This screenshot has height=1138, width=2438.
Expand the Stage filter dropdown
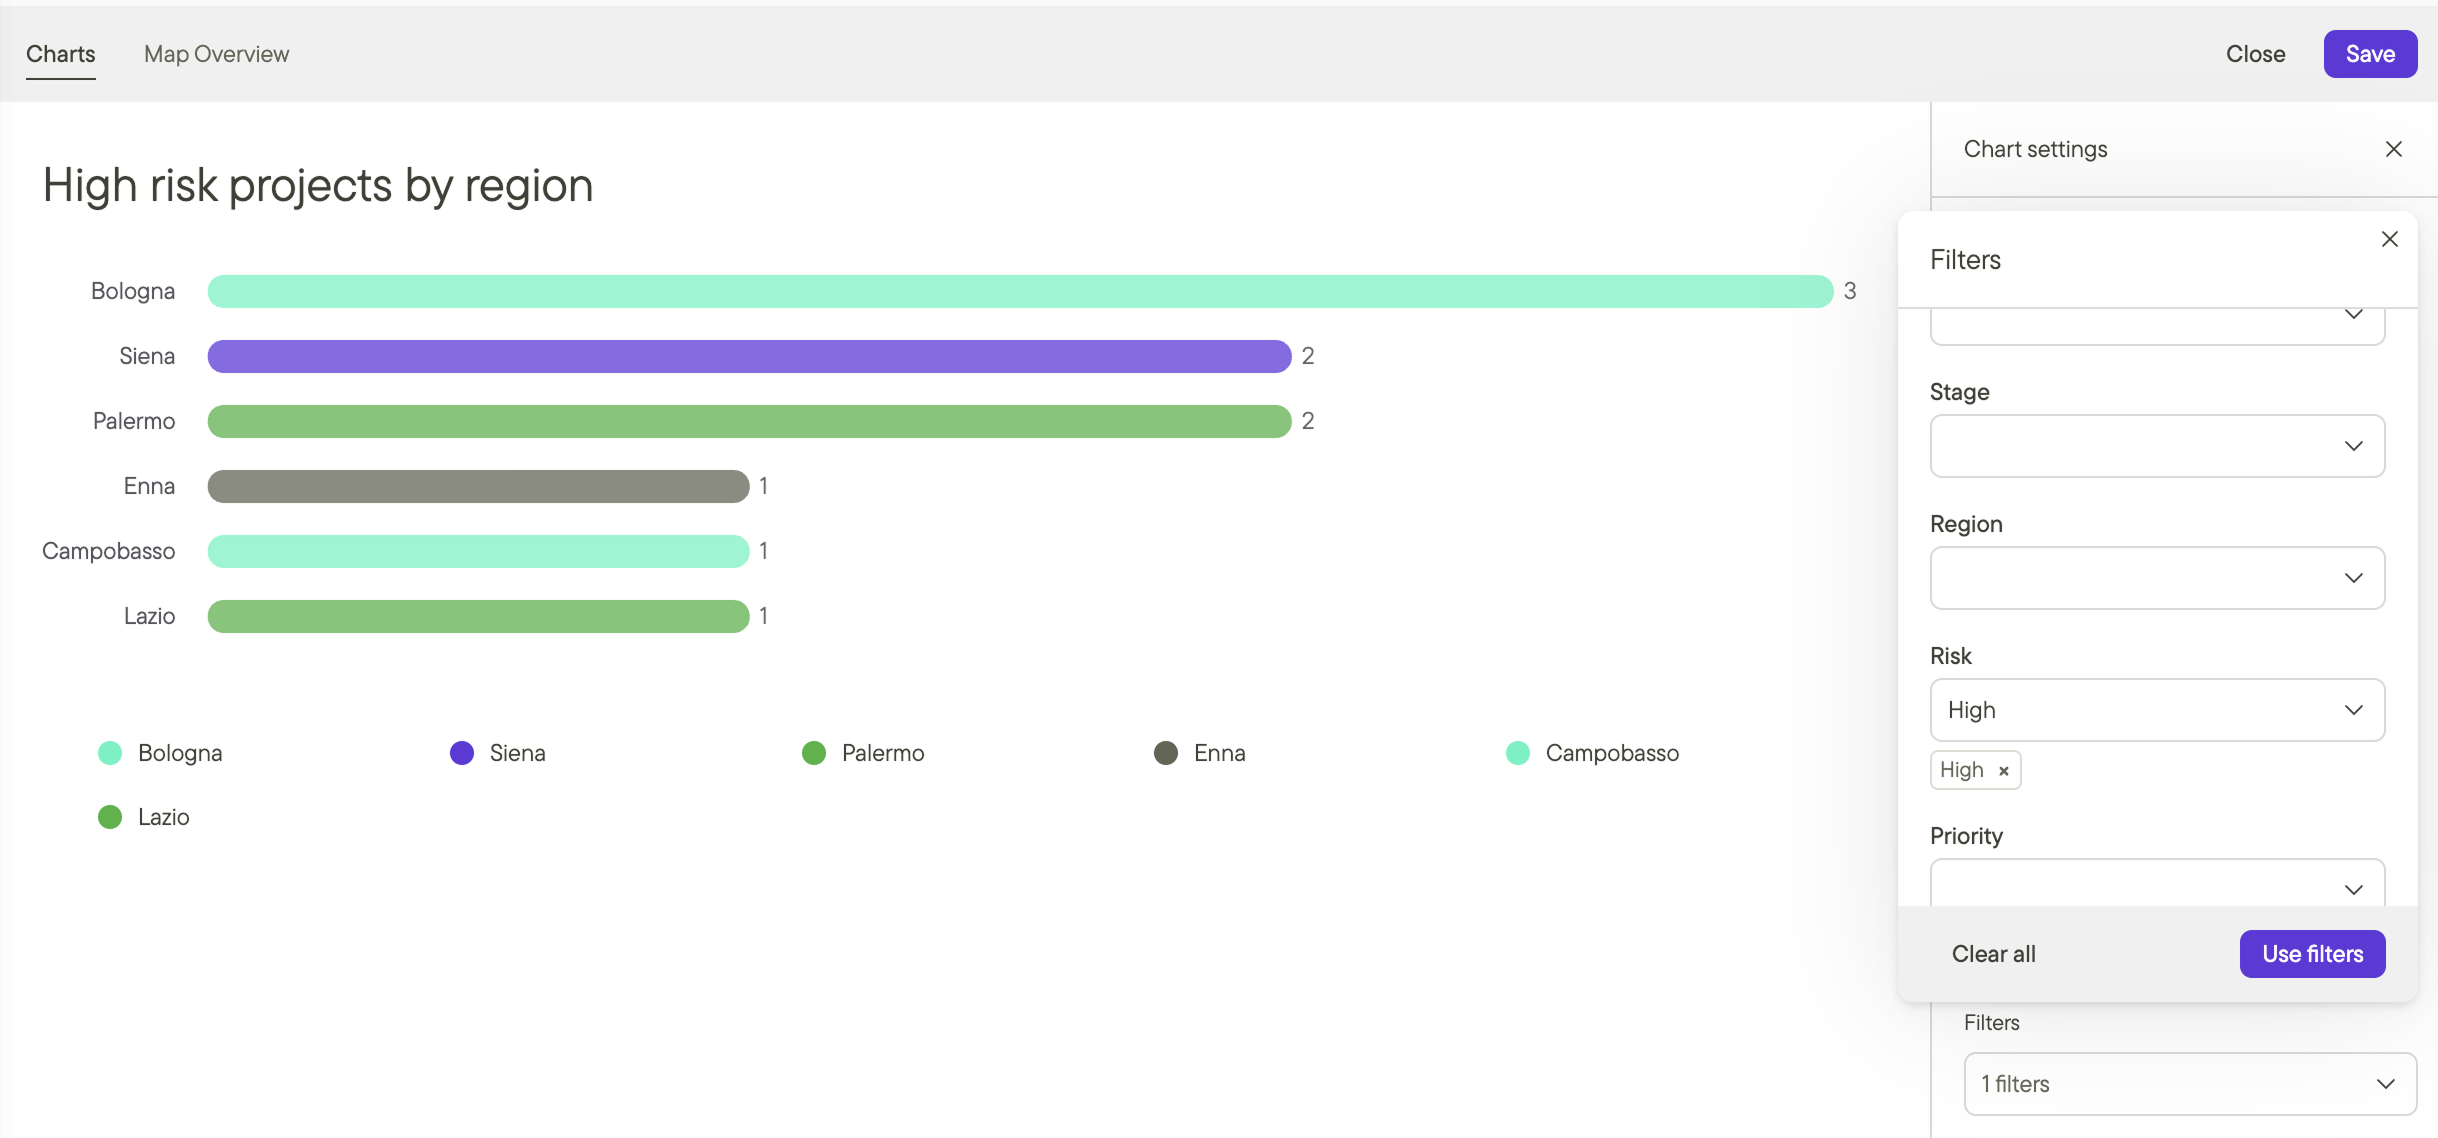tap(2156, 446)
